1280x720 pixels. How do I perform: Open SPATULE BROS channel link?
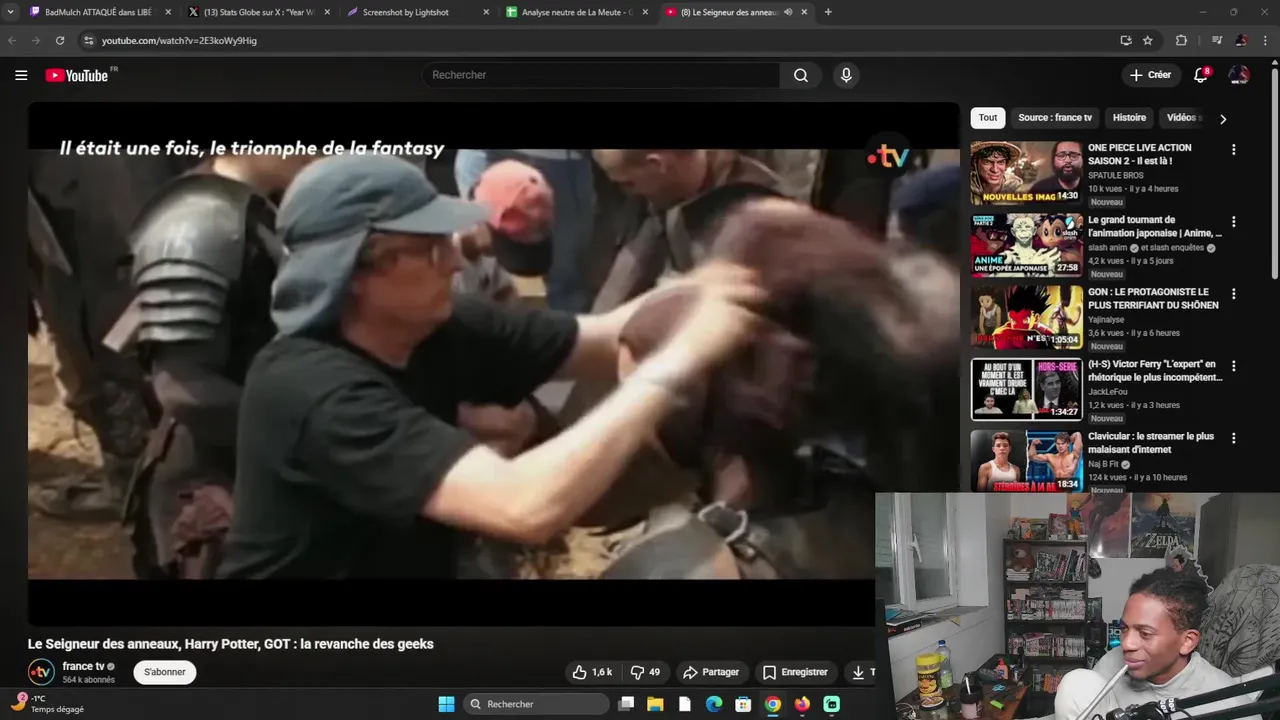pyautogui.click(x=1116, y=175)
